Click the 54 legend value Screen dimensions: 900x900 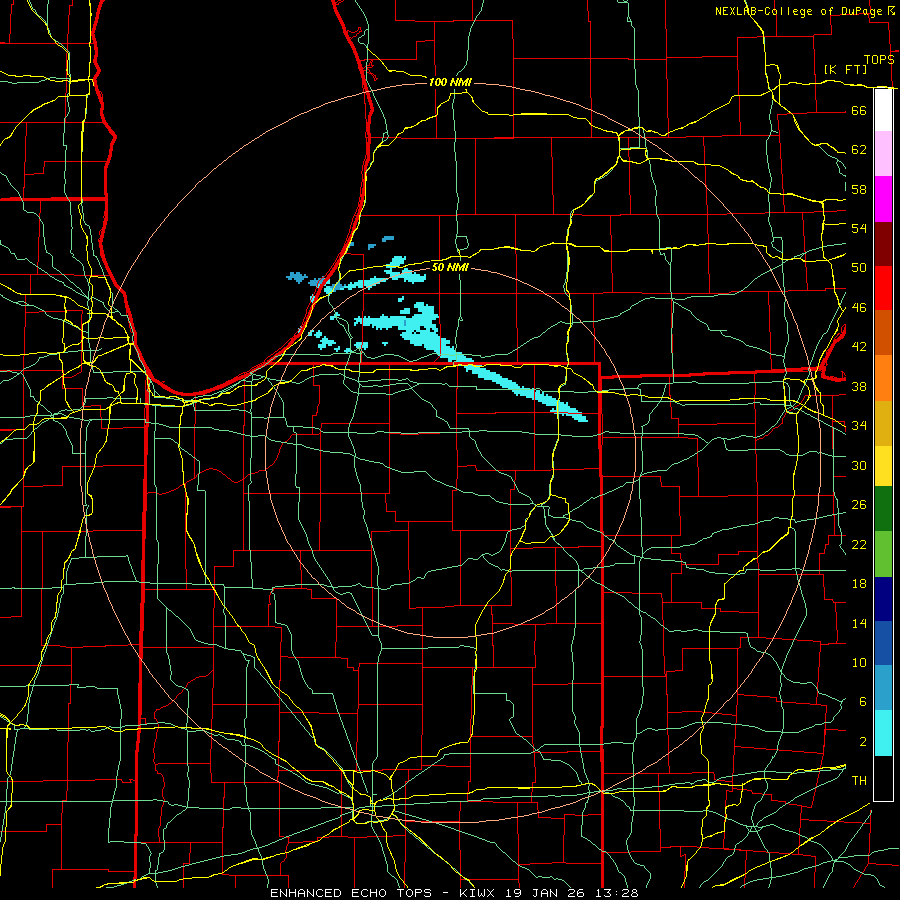click(x=859, y=228)
